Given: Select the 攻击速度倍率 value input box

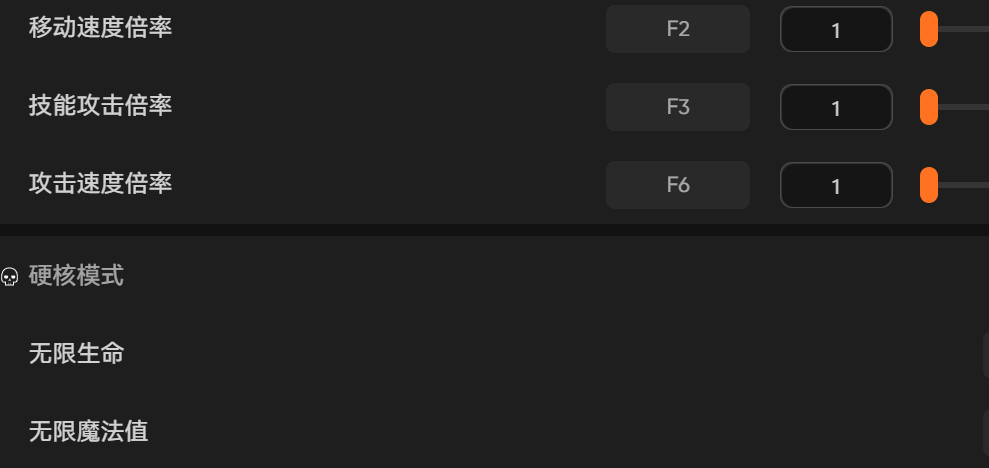Looking at the screenshot, I should click(x=835, y=186).
